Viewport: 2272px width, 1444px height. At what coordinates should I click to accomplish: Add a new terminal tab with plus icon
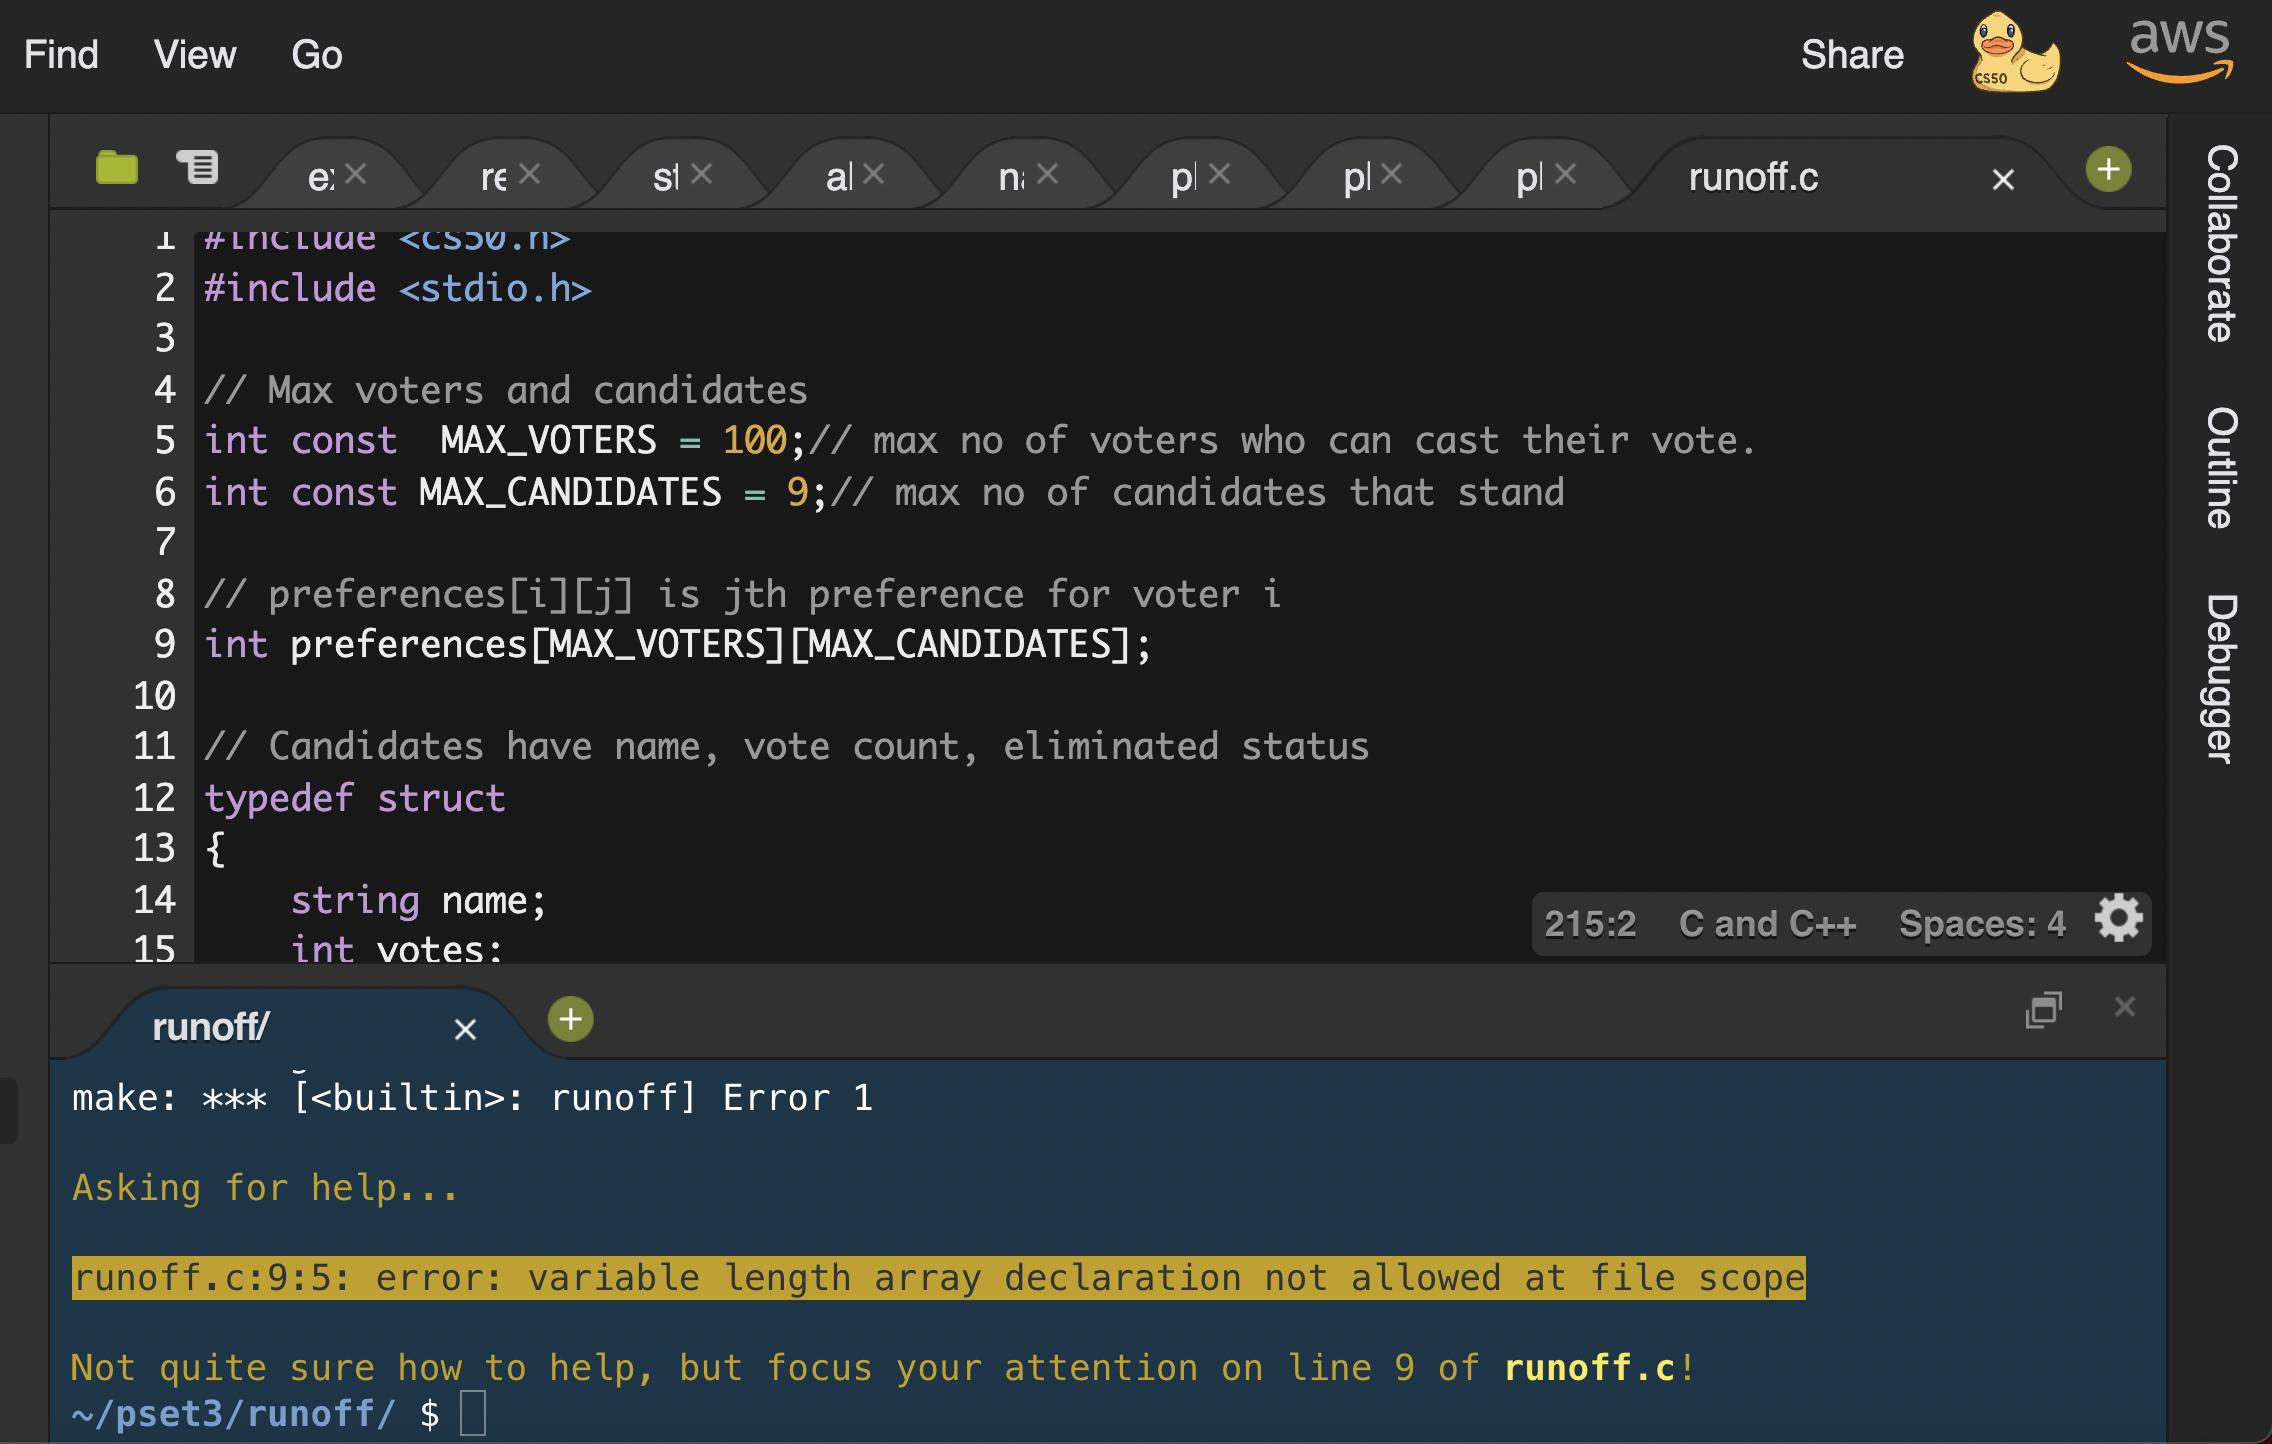(571, 1019)
